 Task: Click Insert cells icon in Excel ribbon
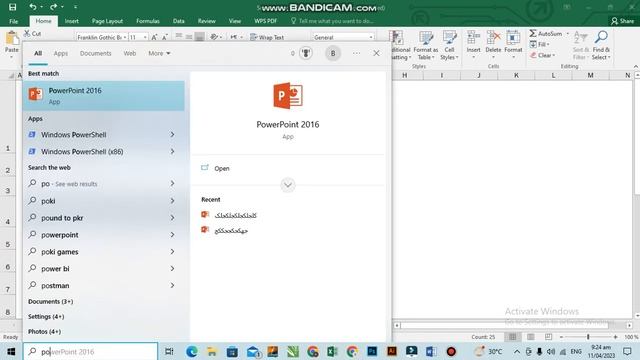(473, 37)
